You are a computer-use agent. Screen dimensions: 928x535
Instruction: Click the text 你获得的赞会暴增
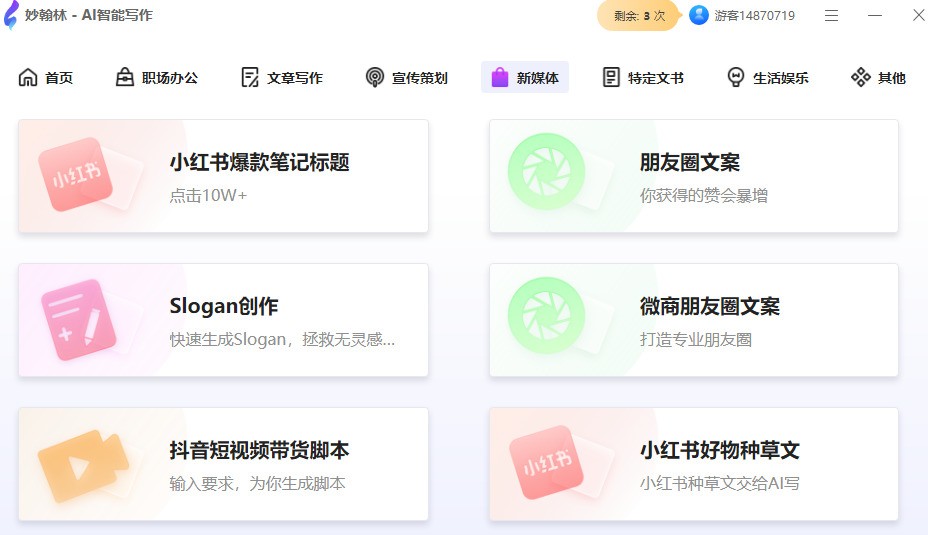pos(704,195)
